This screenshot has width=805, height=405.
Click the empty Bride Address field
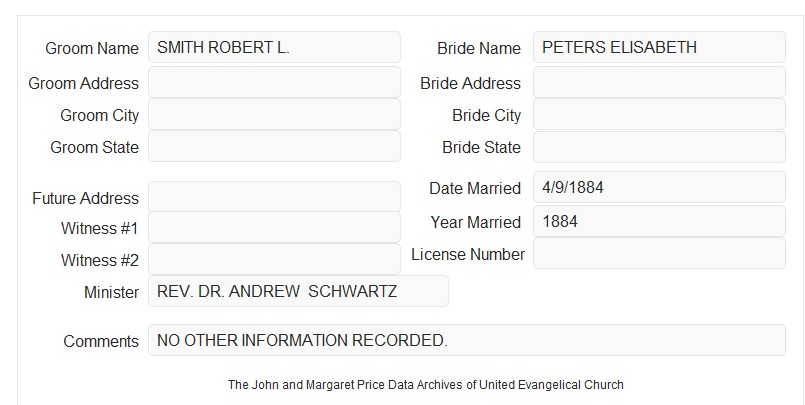point(659,82)
